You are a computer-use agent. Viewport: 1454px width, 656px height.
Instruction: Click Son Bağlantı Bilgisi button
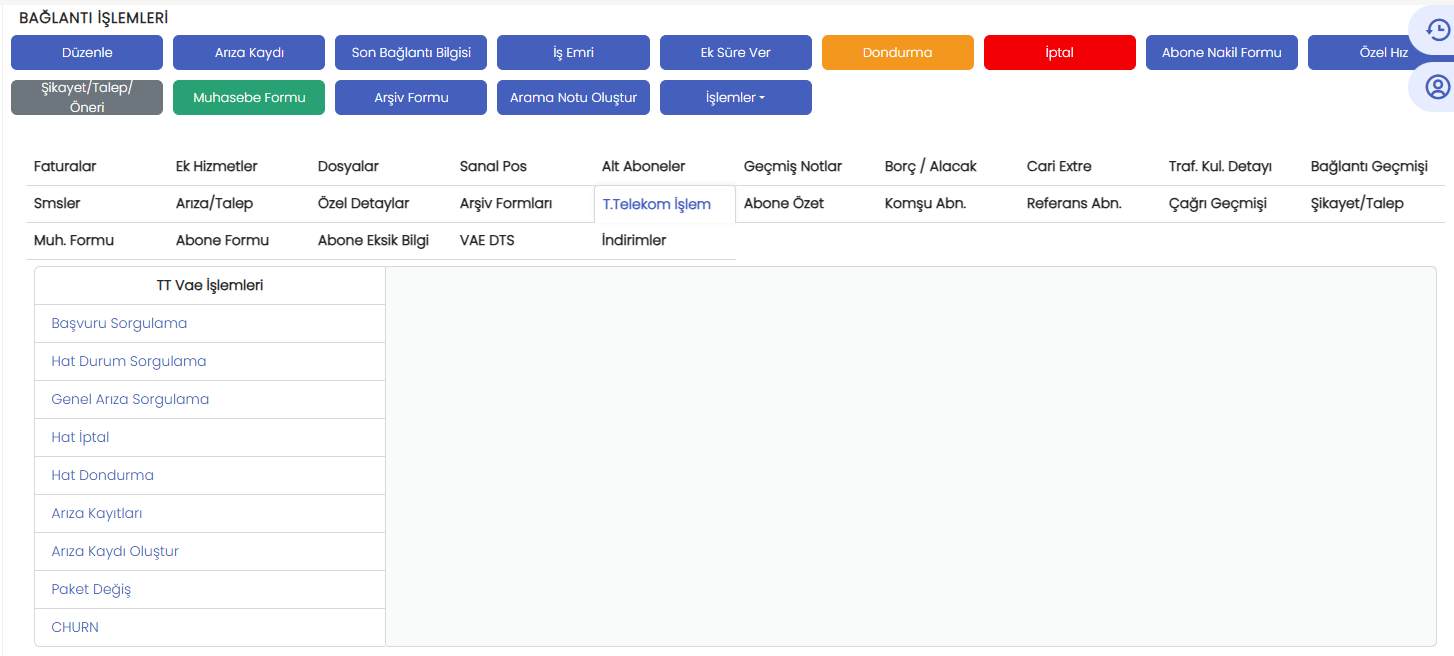[x=411, y=53]
